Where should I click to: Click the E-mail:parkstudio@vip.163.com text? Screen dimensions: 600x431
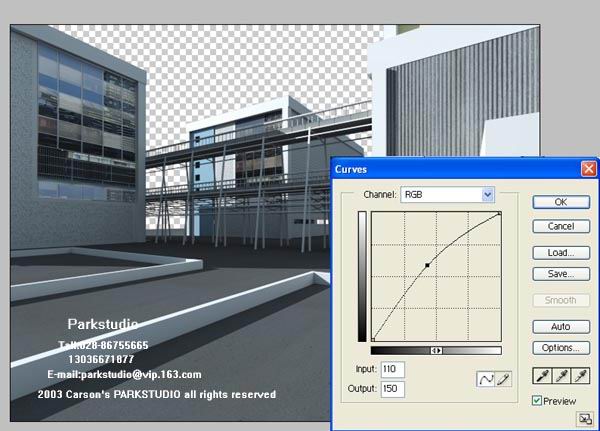pyautogui.click(x=124, y=374)
